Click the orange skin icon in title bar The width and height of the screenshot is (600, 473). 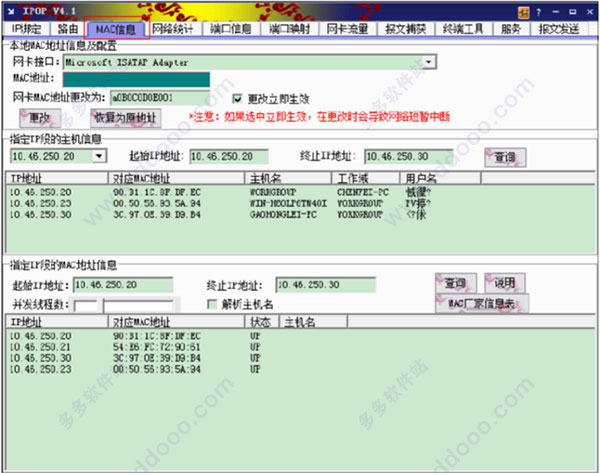[x=523, y=13]
